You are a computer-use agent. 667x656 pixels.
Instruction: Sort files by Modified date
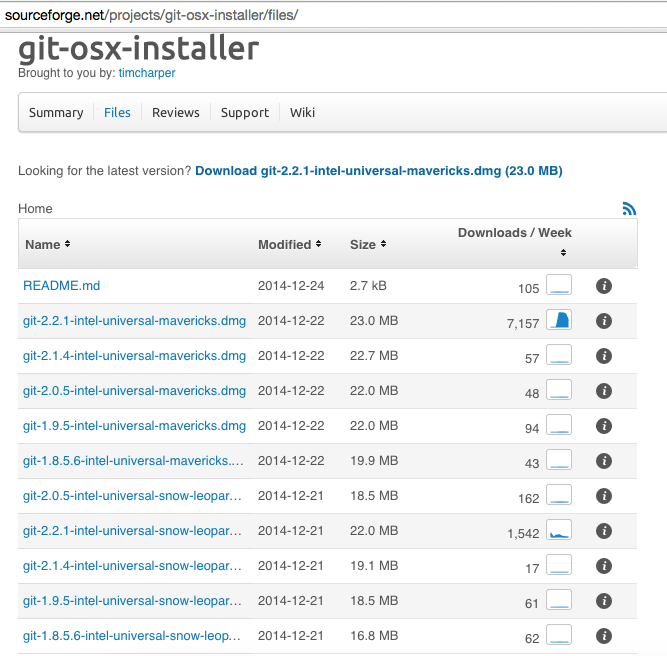pos(289,244)
